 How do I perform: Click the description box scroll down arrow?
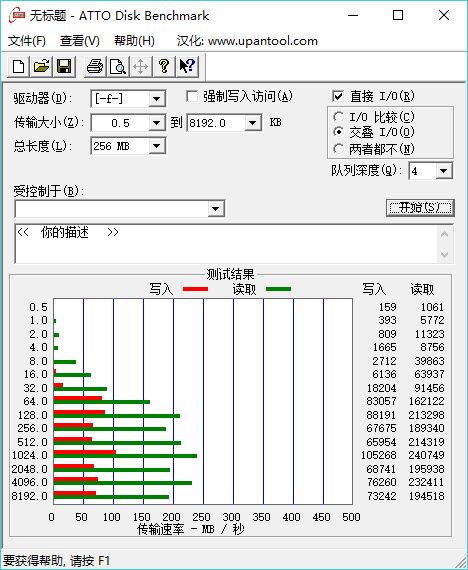[444, 254]
